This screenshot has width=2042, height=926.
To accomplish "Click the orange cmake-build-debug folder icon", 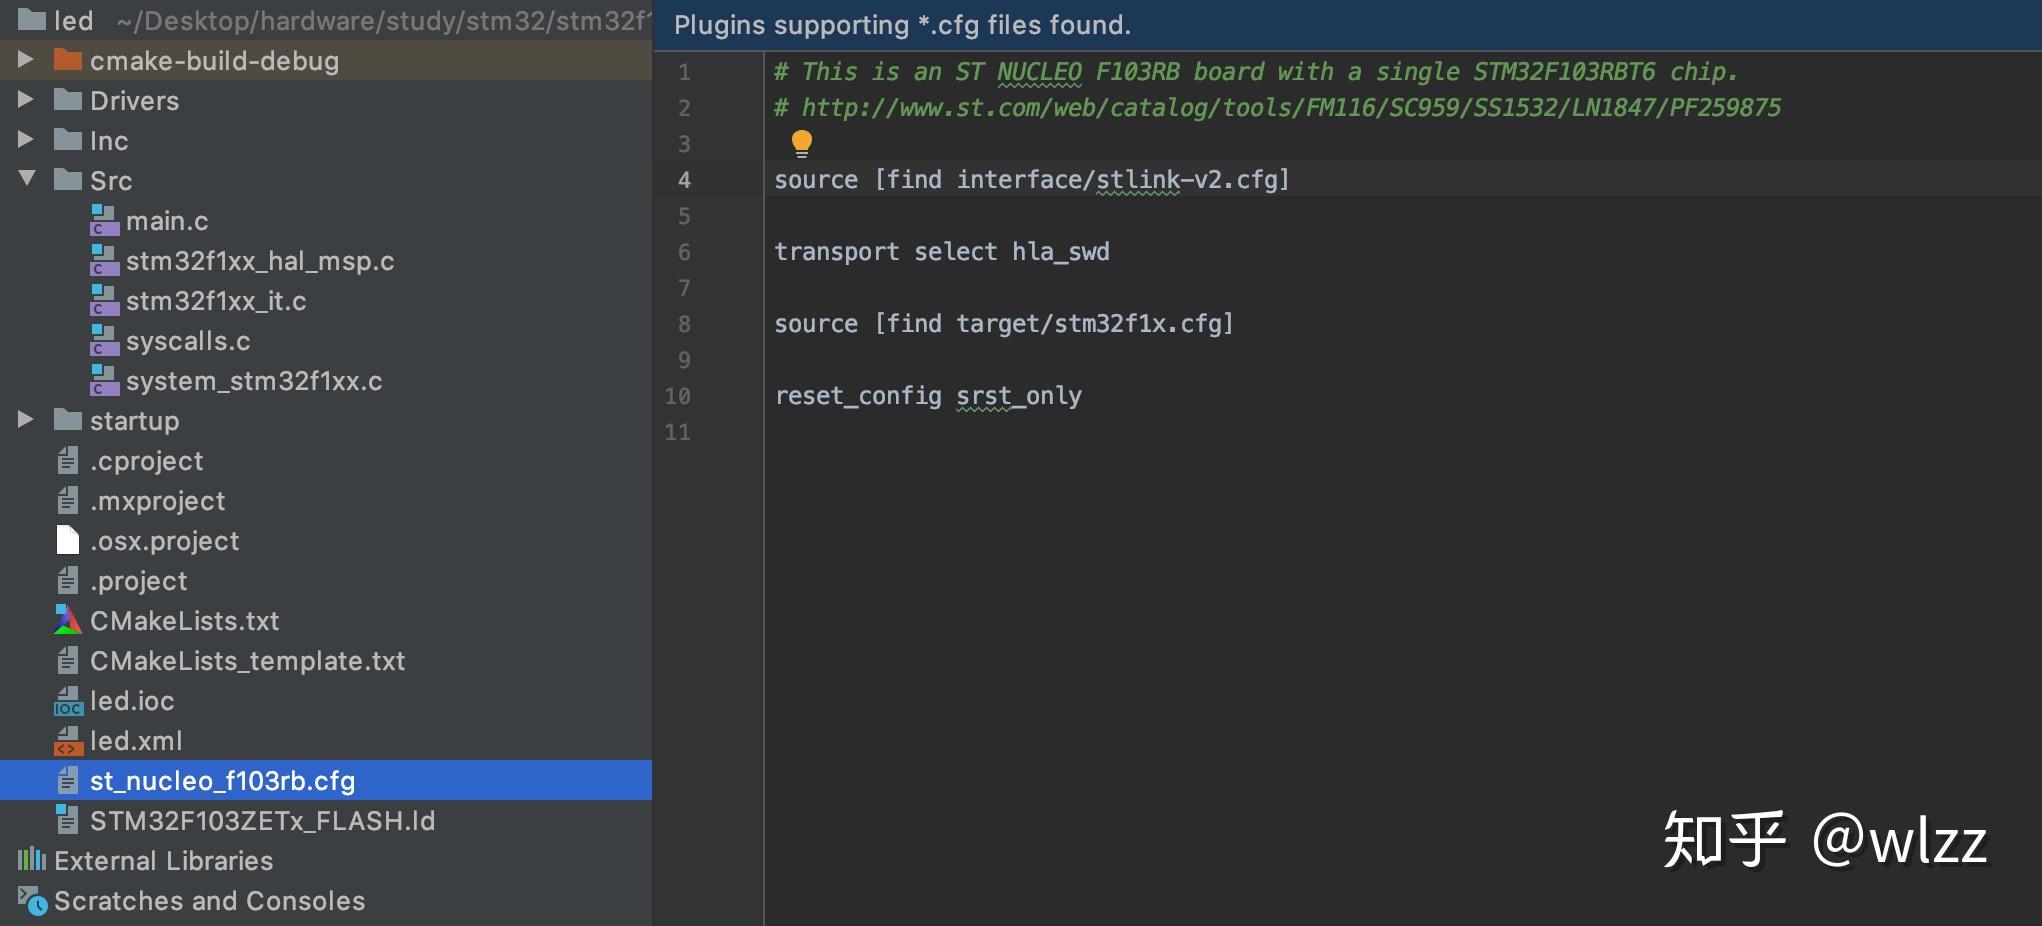I will [x=67, y=60].
